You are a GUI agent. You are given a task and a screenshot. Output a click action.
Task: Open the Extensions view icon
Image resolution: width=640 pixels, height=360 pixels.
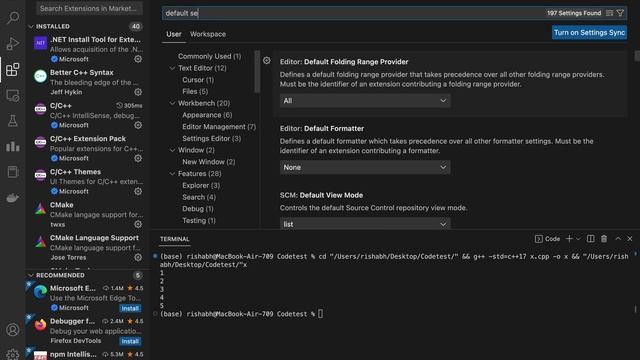pyautogui.click(x=13, y=69)
